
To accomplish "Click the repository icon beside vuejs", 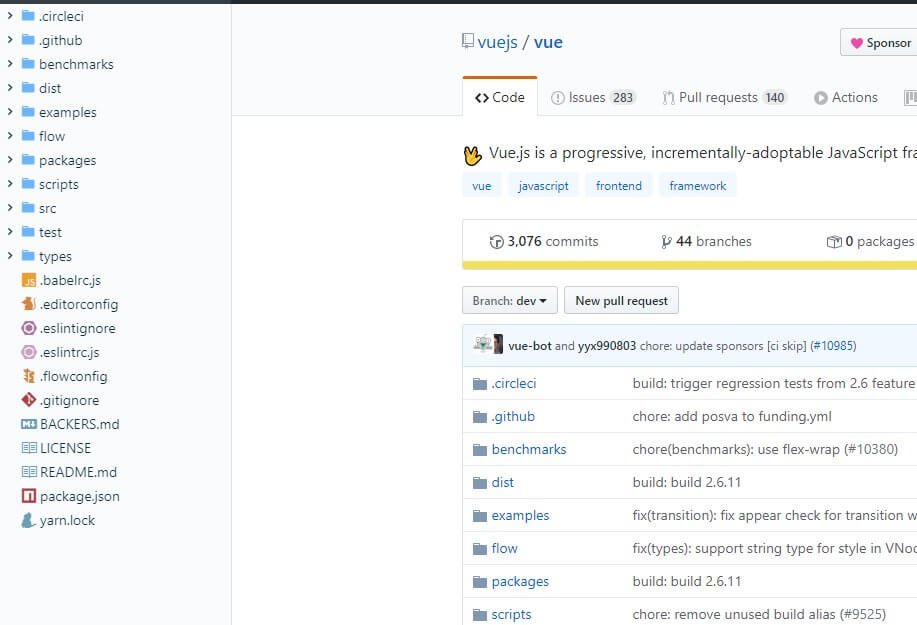I will click(467, 41).
